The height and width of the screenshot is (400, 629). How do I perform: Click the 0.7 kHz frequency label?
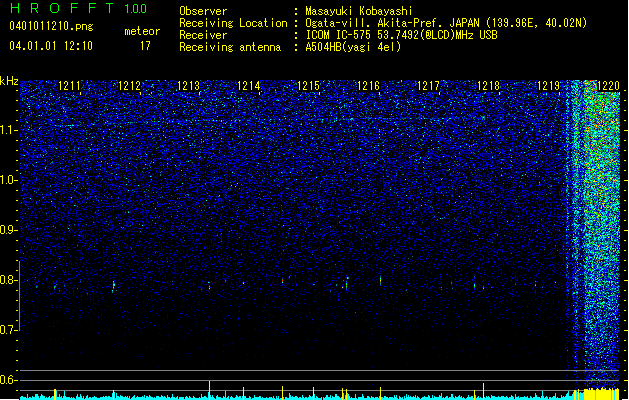point(9,330)
